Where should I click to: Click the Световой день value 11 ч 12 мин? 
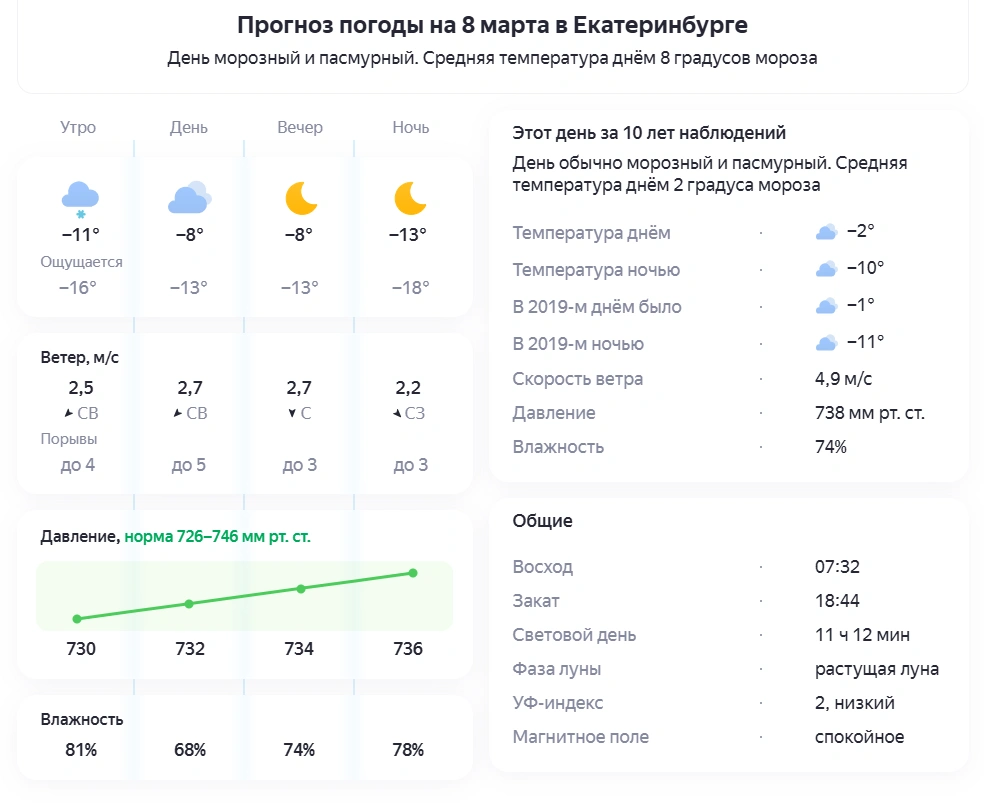(x=862, y=635)
